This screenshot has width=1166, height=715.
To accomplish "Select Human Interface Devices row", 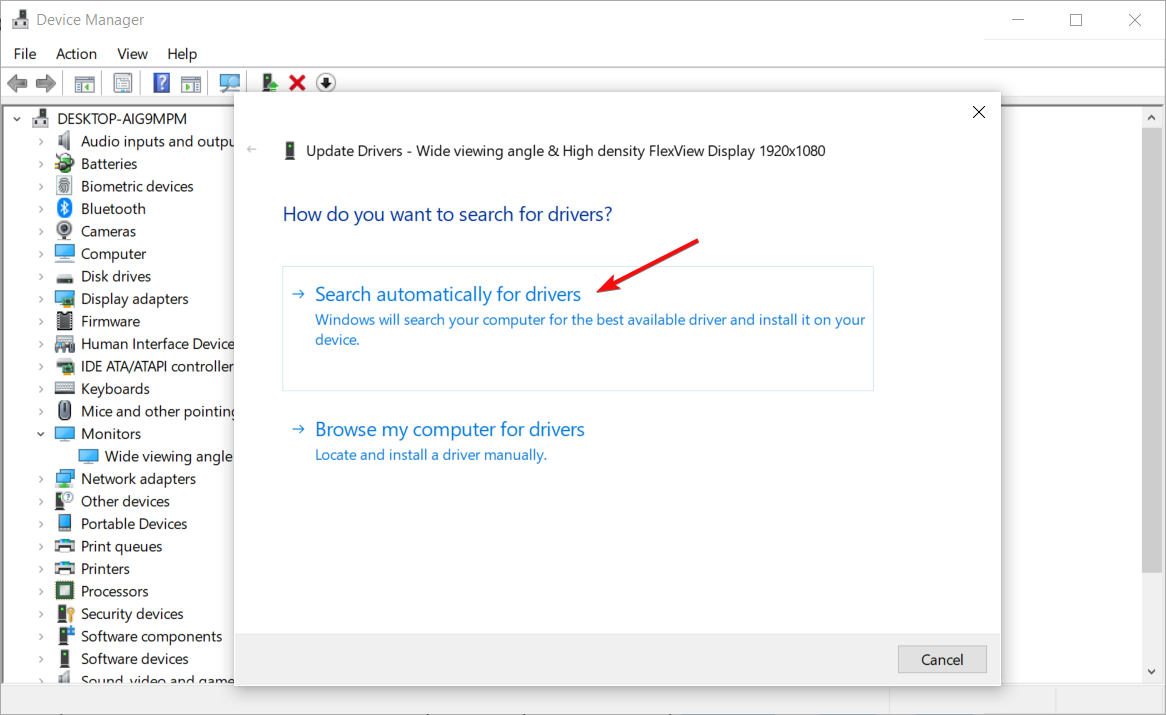I will click(145, 343).
